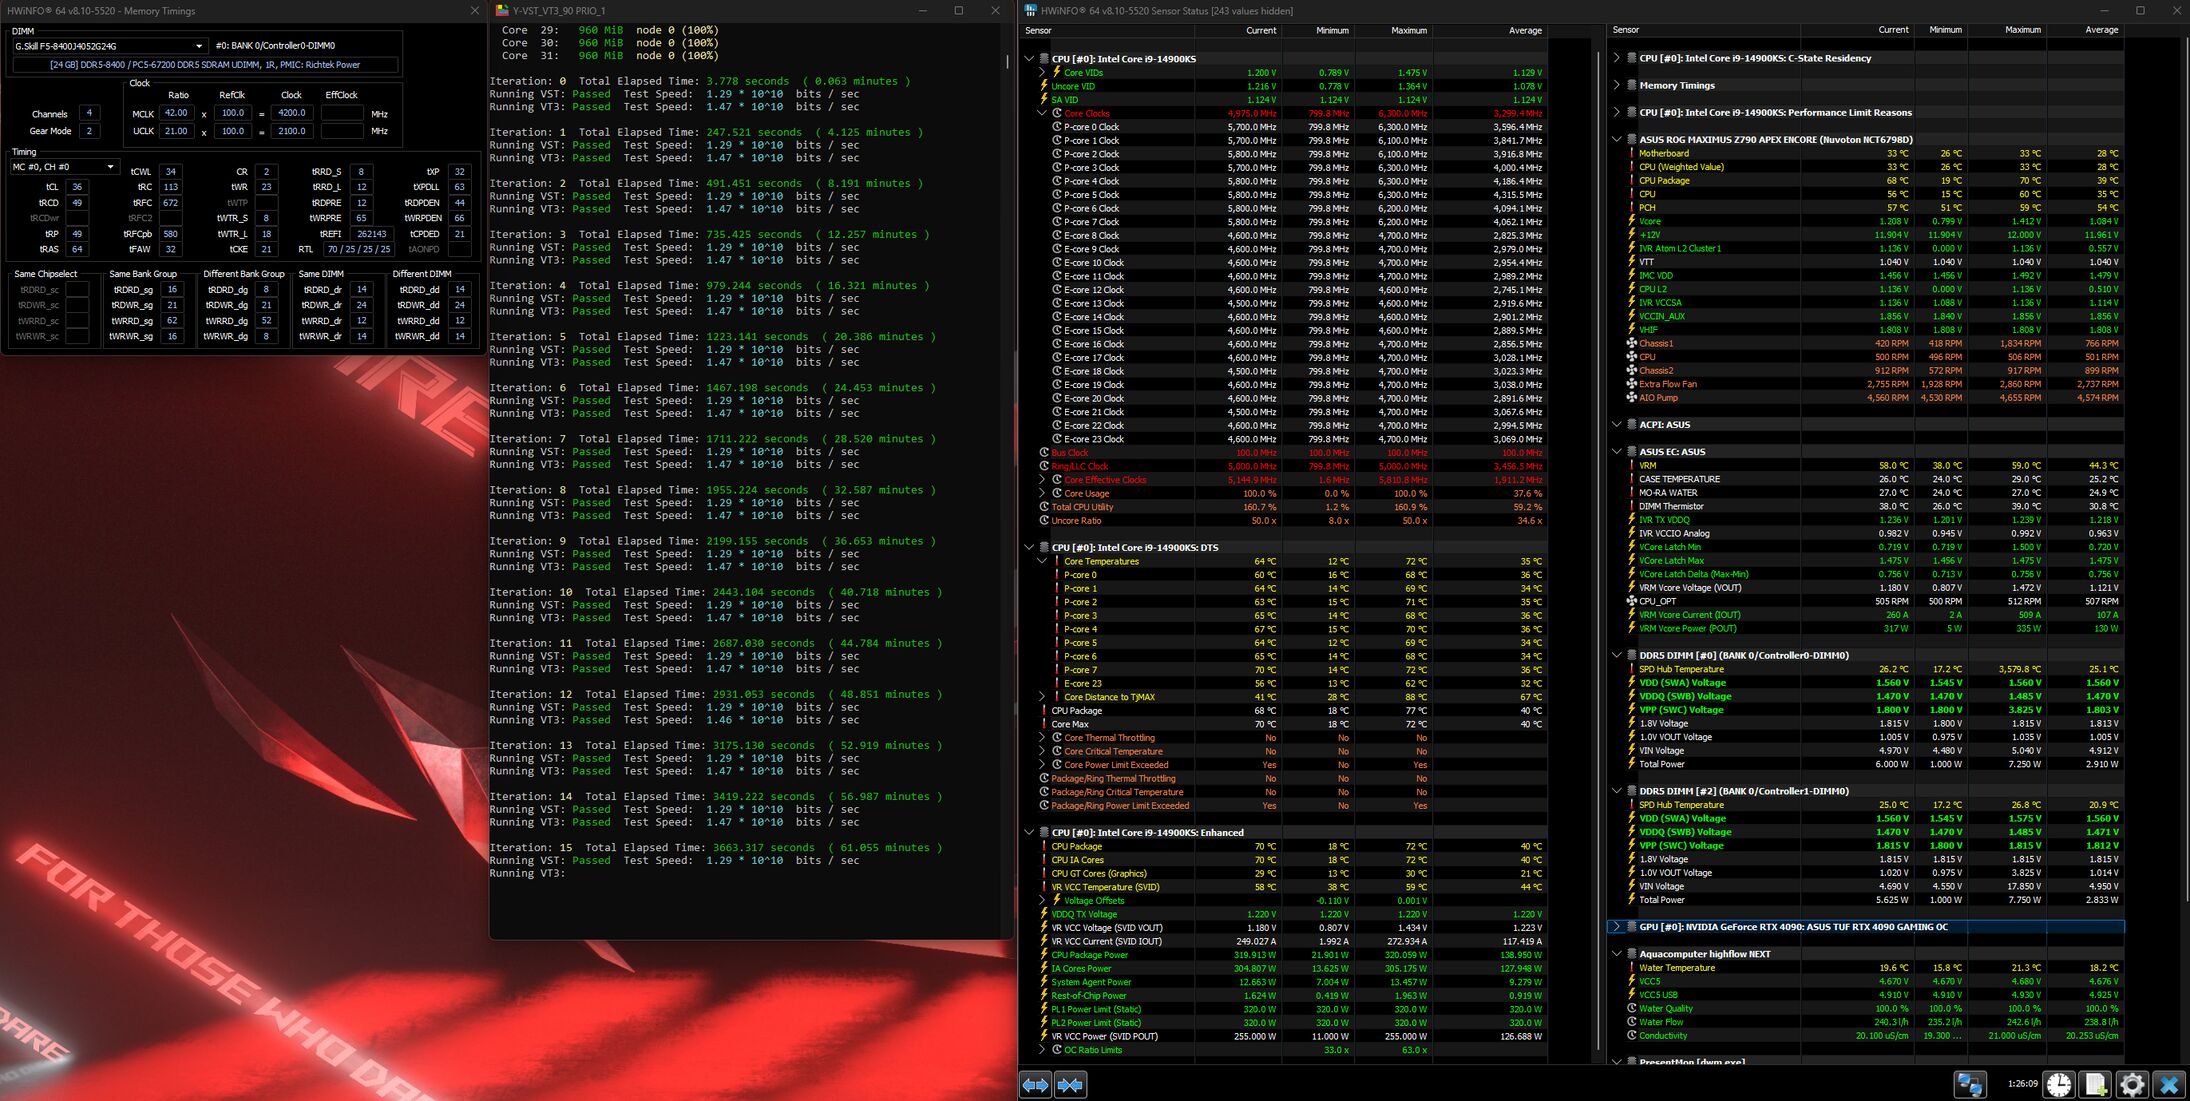This screenshot has height=1101, width=2190.
Task: Click the thermometer icon beside Water Temperature
Action: pos(1632,968)
